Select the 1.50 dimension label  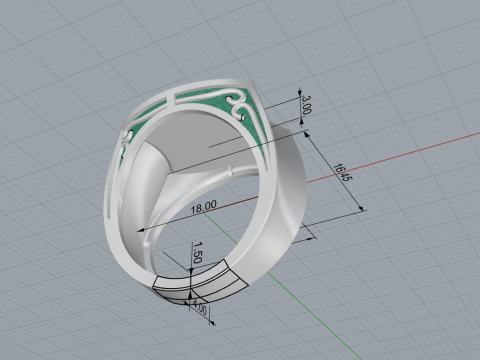point(197,253)
